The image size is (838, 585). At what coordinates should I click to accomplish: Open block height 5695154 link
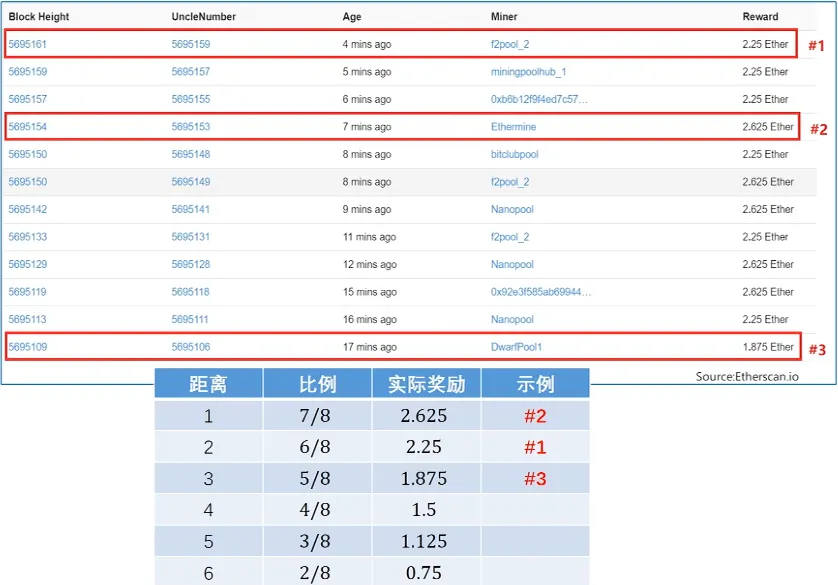tap(28, 127)
